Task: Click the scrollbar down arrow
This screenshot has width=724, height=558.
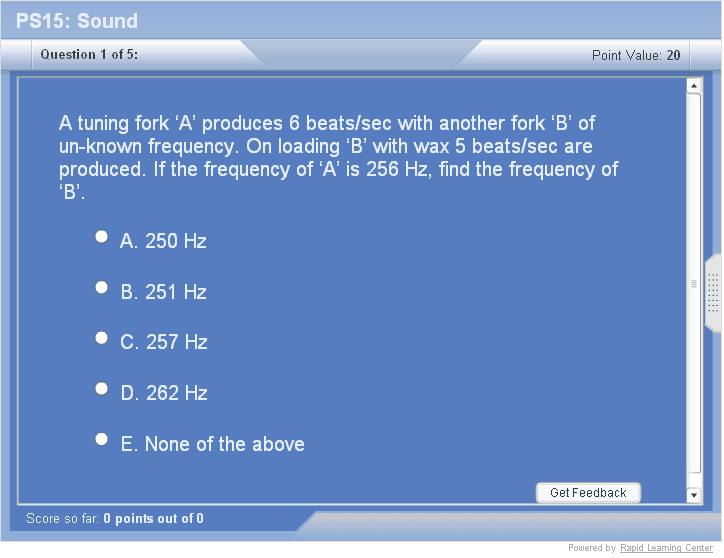Action: 694,494
